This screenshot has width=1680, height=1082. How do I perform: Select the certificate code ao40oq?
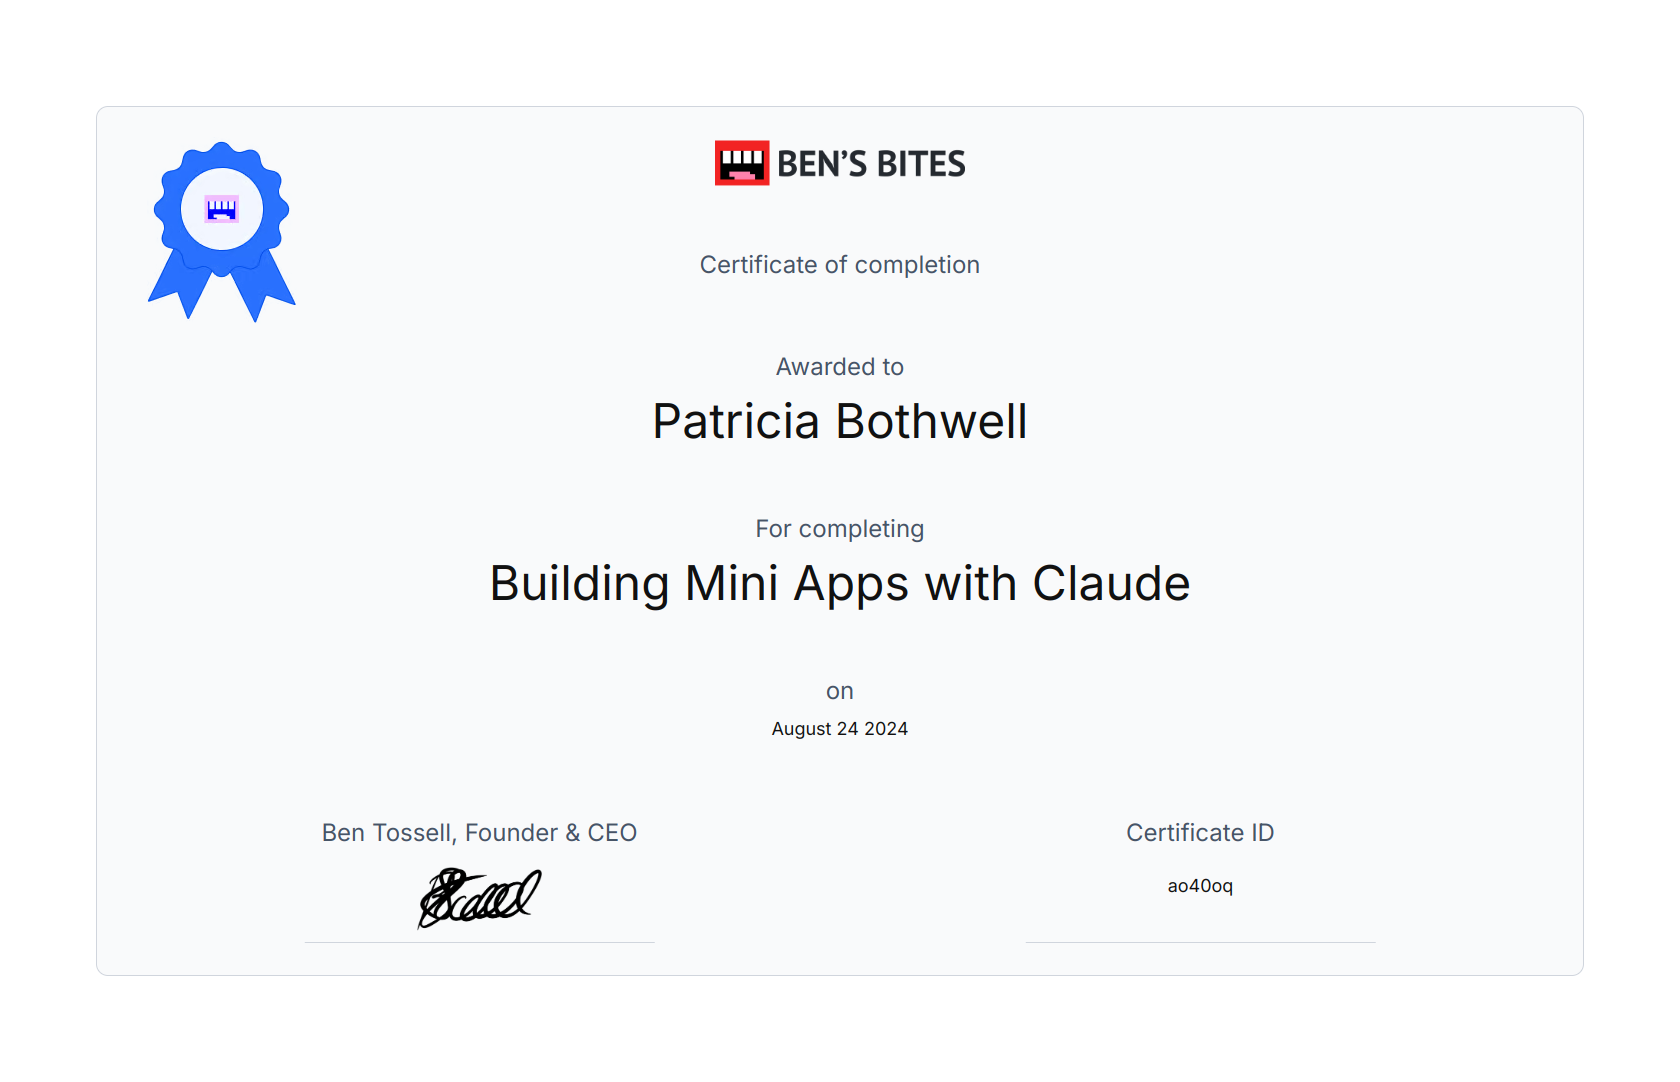(x=1200, y=886)
